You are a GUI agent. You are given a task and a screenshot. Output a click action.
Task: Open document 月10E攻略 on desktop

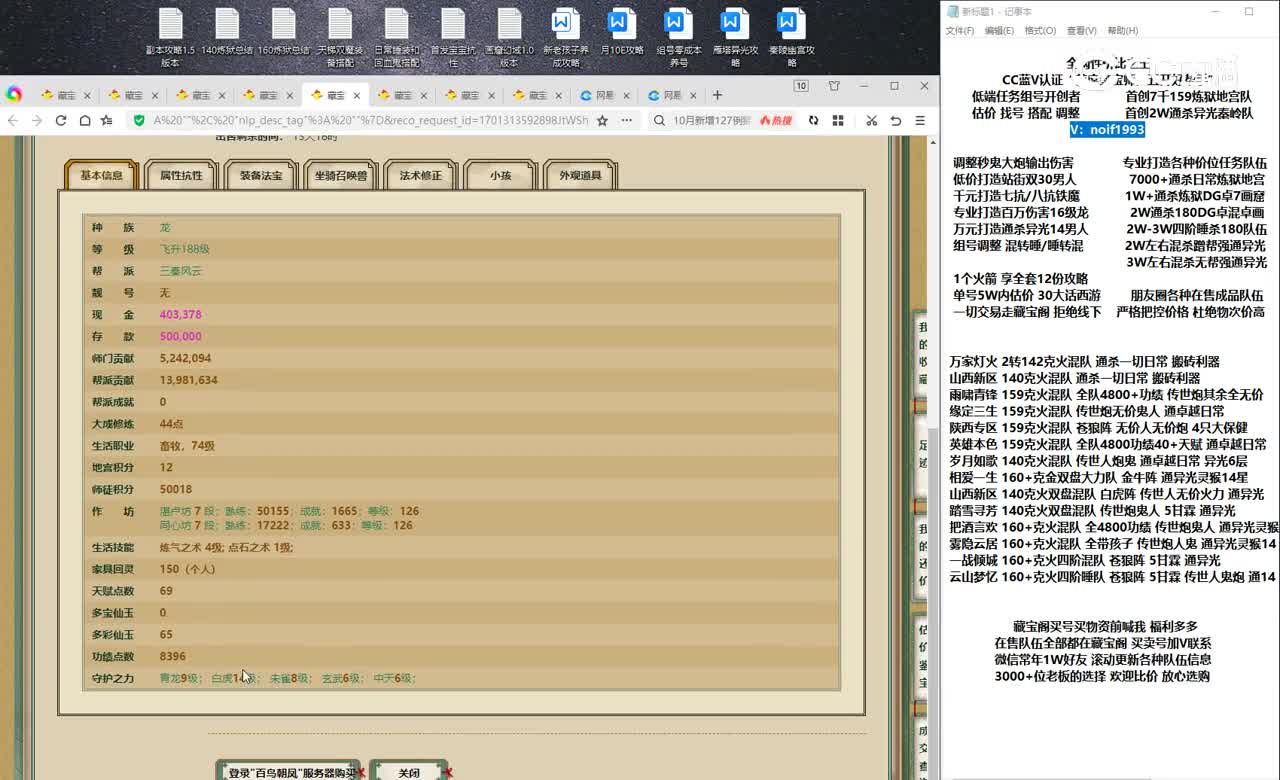pyautogui.click(x=622, y=32)
